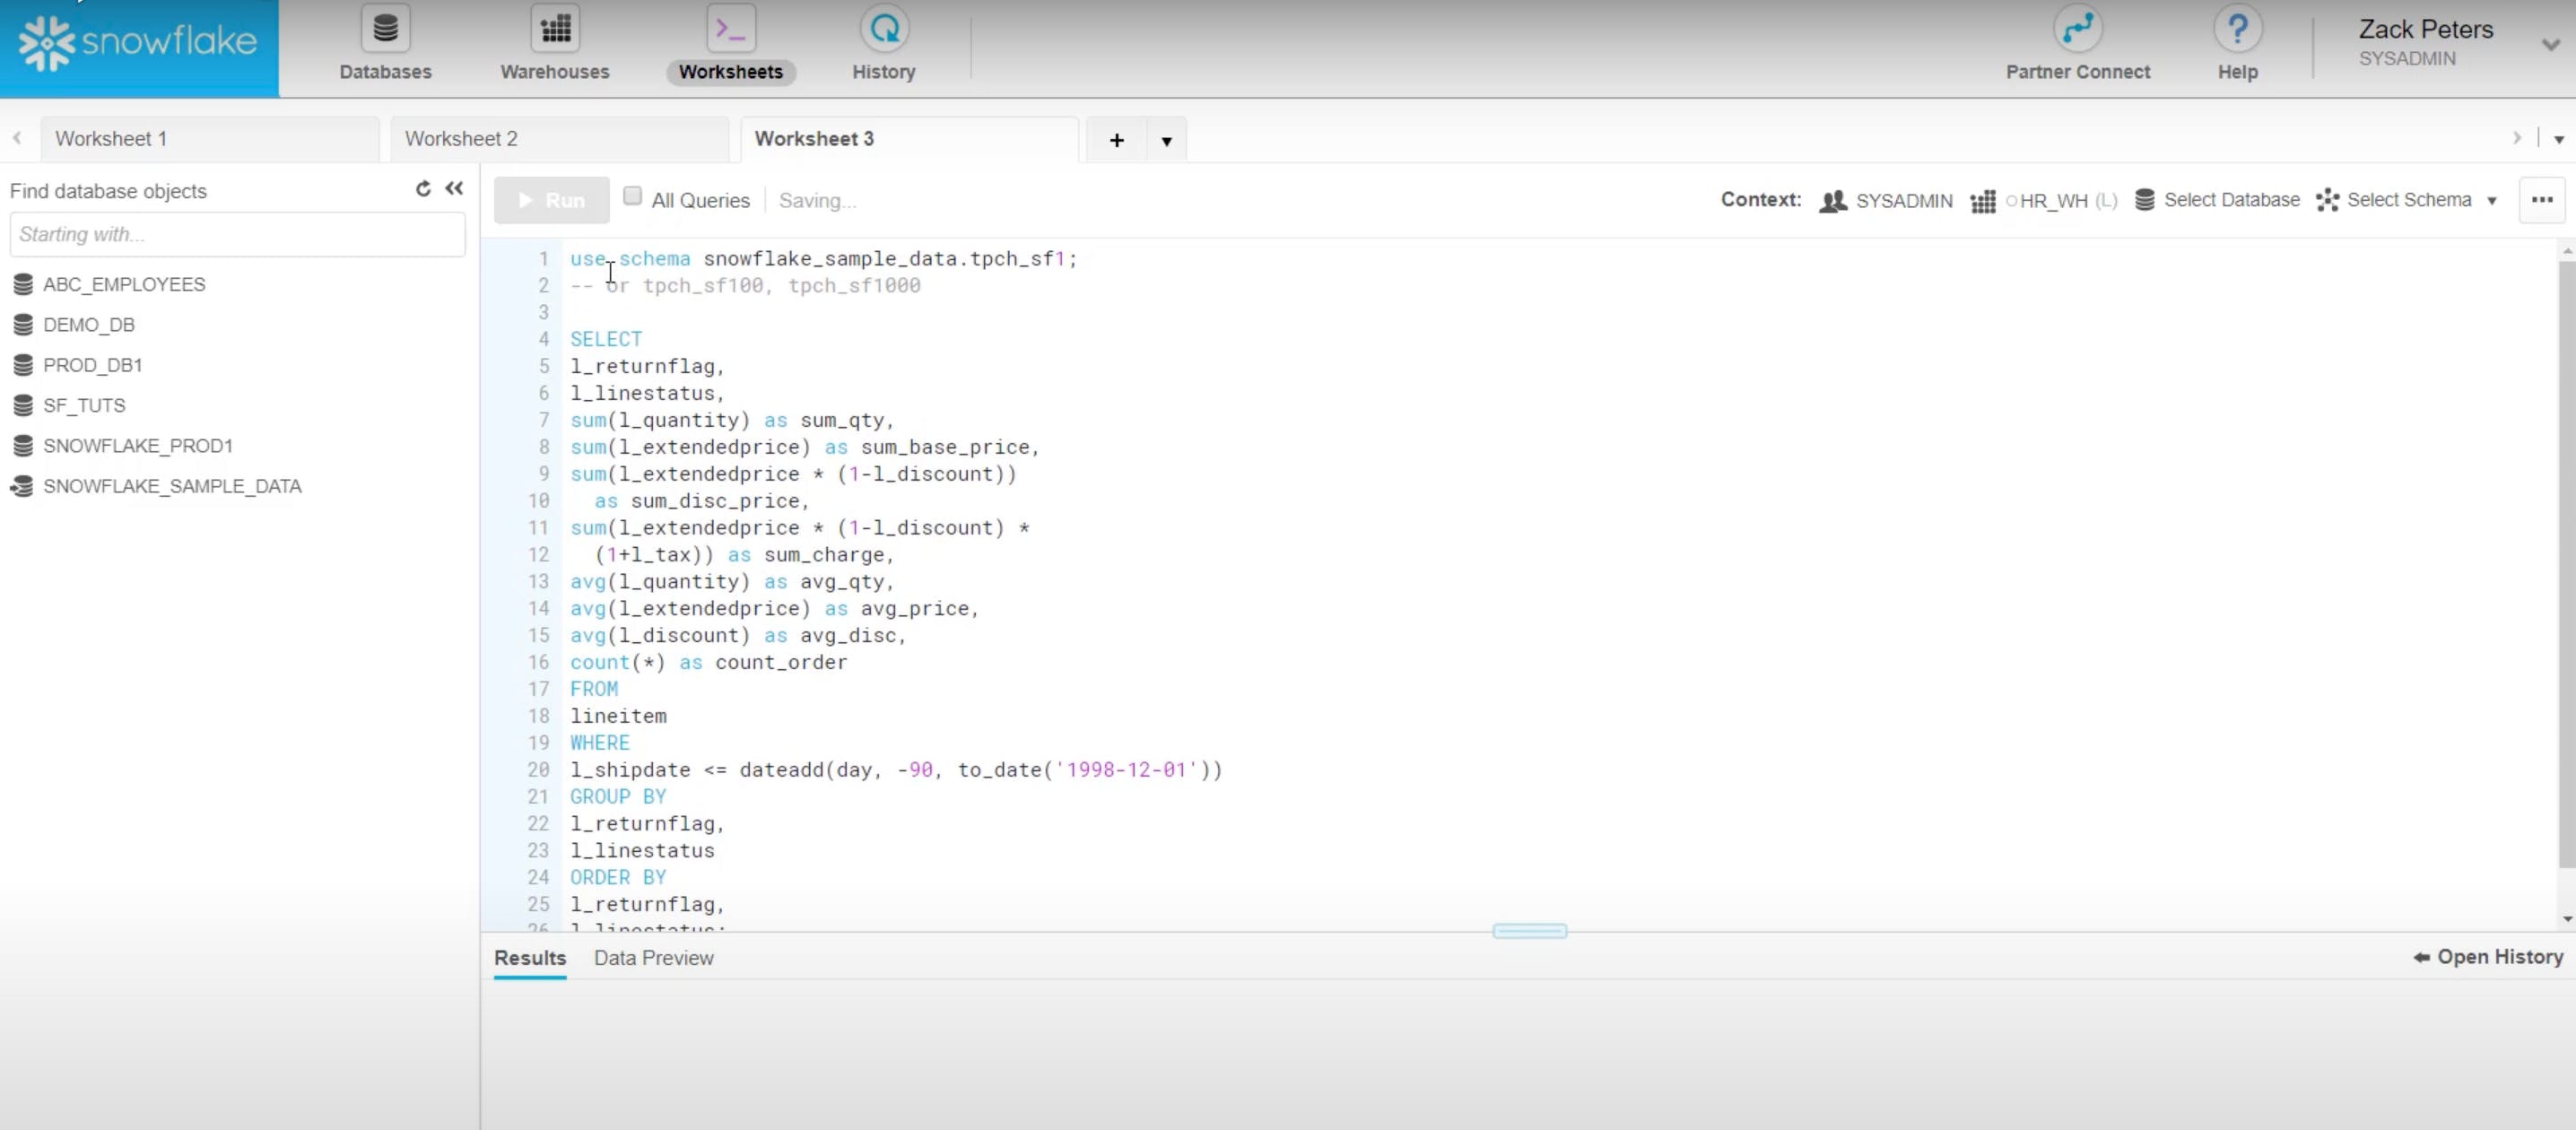Expand the Zack Peters user menu
The height and width of the screenshot is (1130, 2576).
(x=2550, y=45)
